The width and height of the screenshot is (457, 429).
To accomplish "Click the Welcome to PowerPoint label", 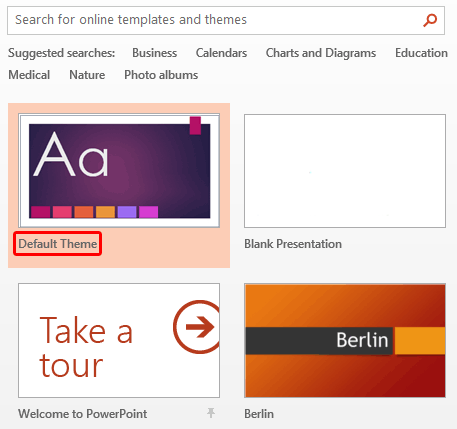I will pos(83,414).
